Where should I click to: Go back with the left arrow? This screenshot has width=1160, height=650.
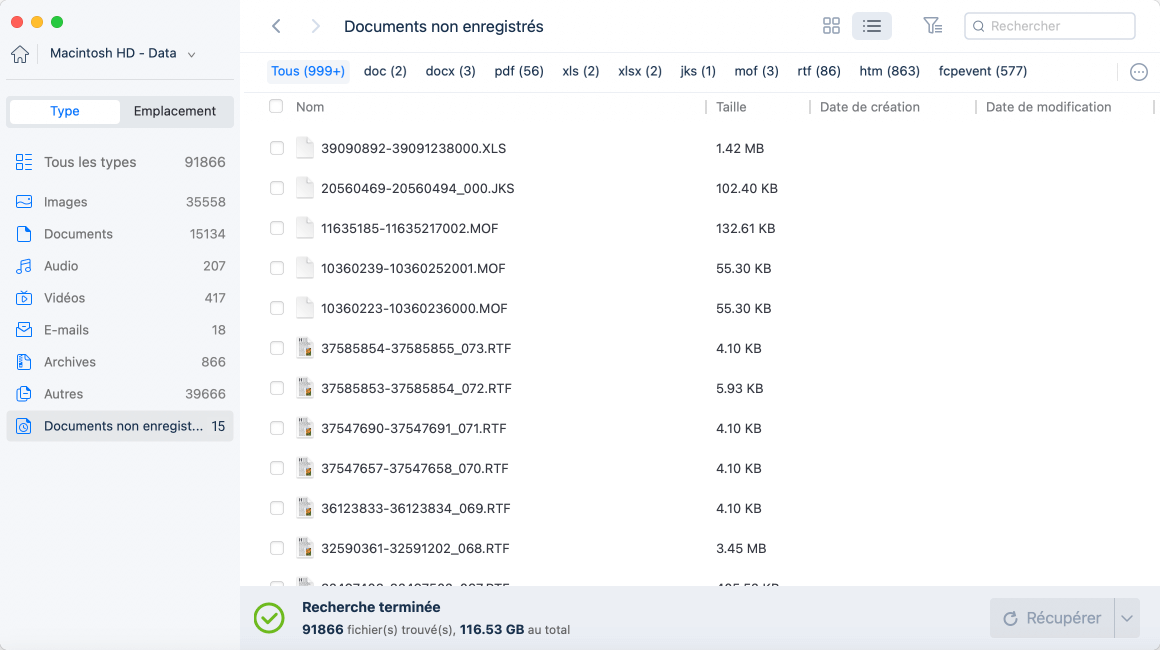(x=277, y=26)
